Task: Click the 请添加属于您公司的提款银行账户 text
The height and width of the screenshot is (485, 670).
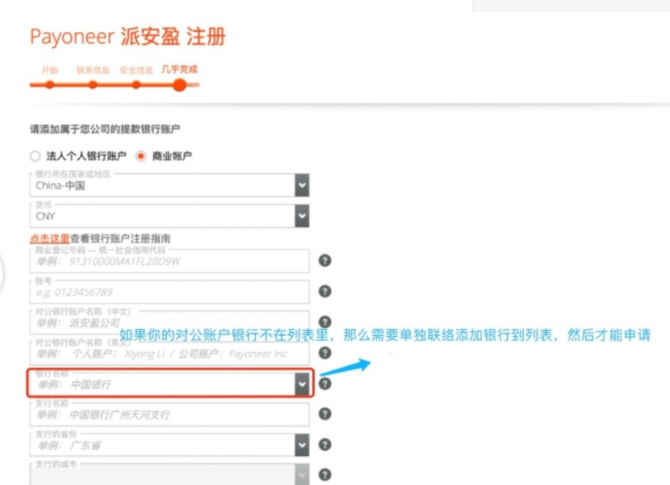Action: (x=105, y=129)
